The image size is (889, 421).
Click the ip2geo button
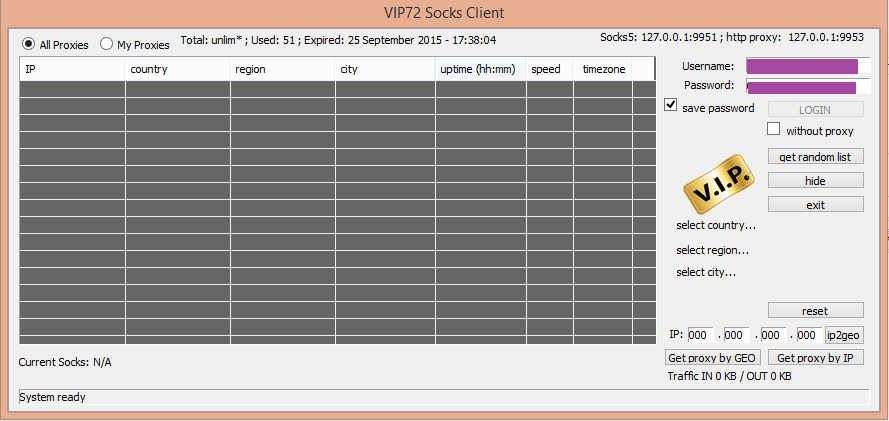844,335
